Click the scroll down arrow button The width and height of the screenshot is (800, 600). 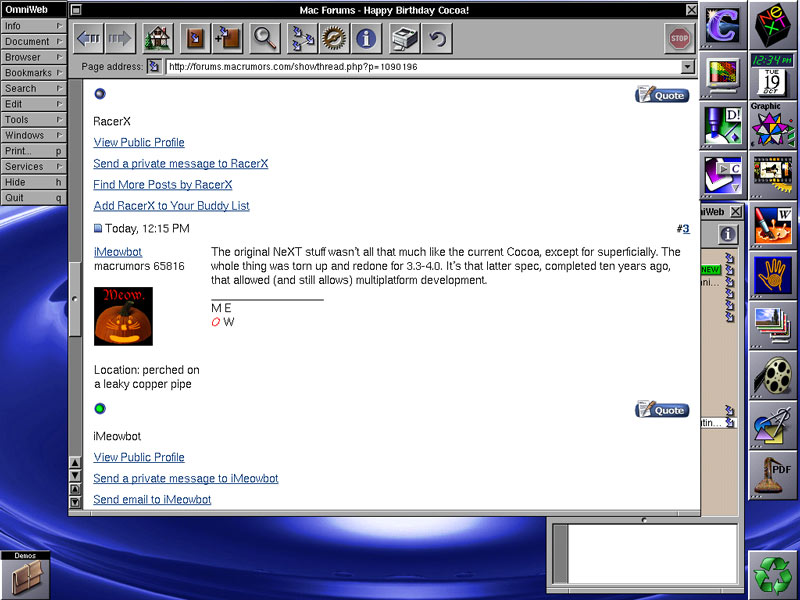click(x=75, y=476)
